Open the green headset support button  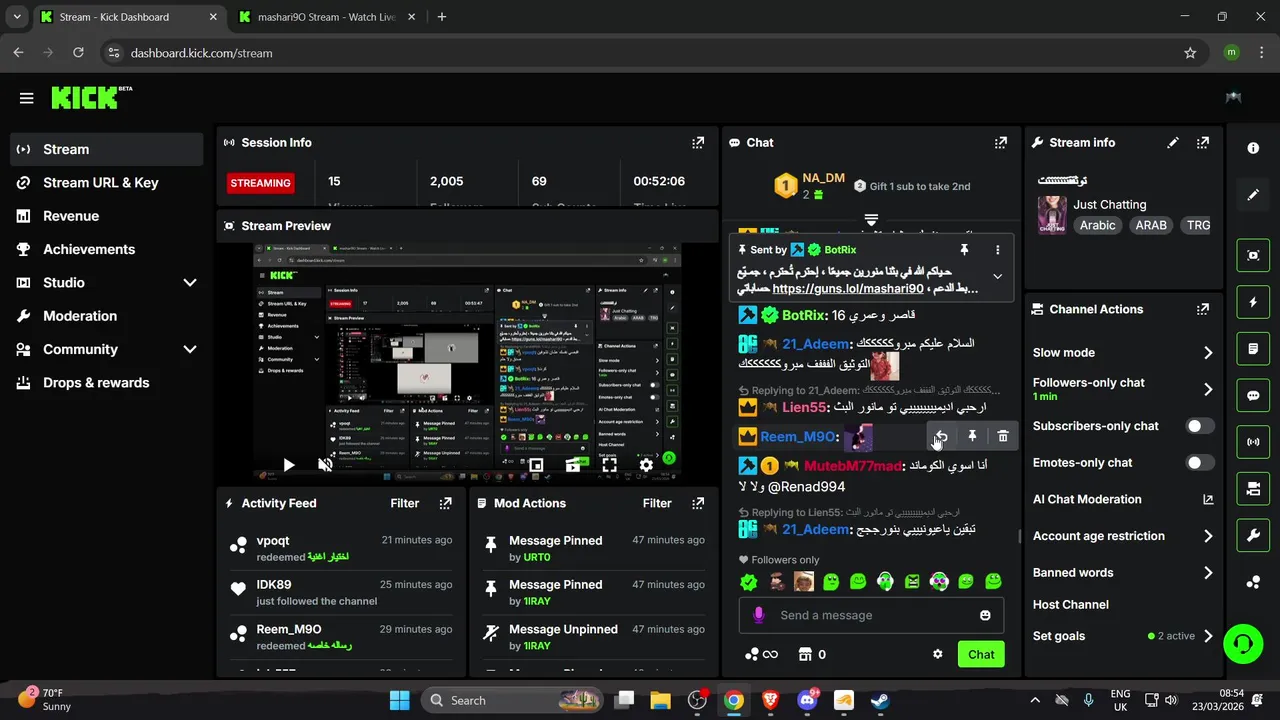click(x=1243, y=643)
